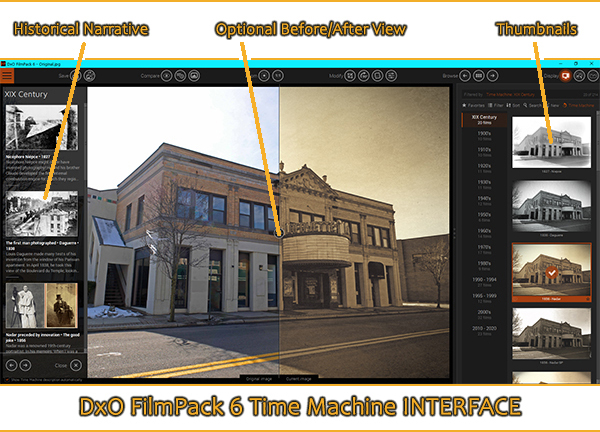The width and height of the screenshot is (600, 432).
Task: Apply the 1827 Niépce preset thumbnail
Action: (551, 142)
